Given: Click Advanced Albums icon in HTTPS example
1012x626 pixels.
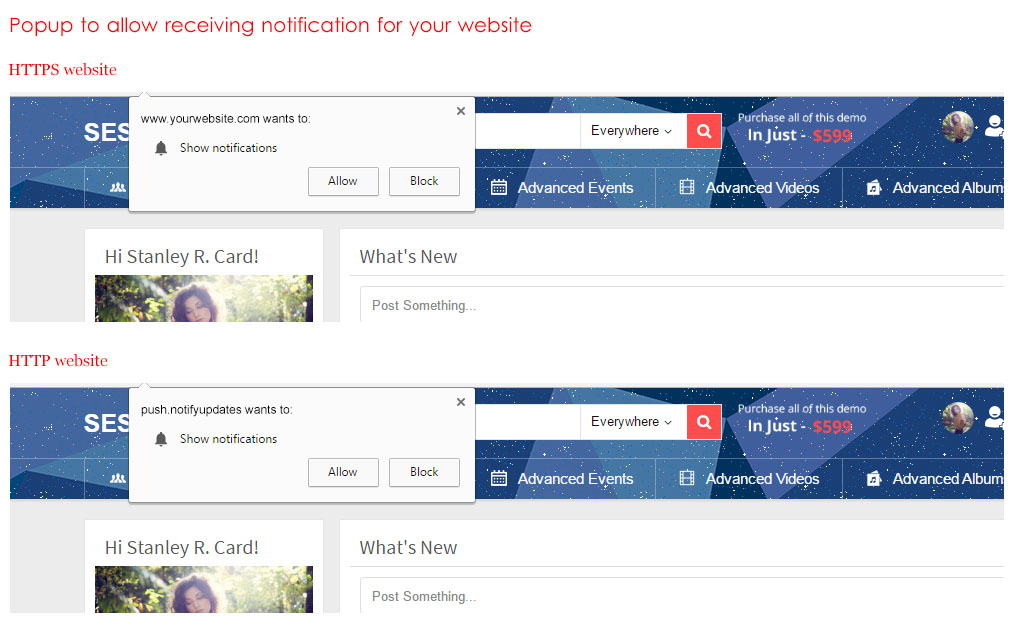Looking at the screenshot, I should coord(873,188).
